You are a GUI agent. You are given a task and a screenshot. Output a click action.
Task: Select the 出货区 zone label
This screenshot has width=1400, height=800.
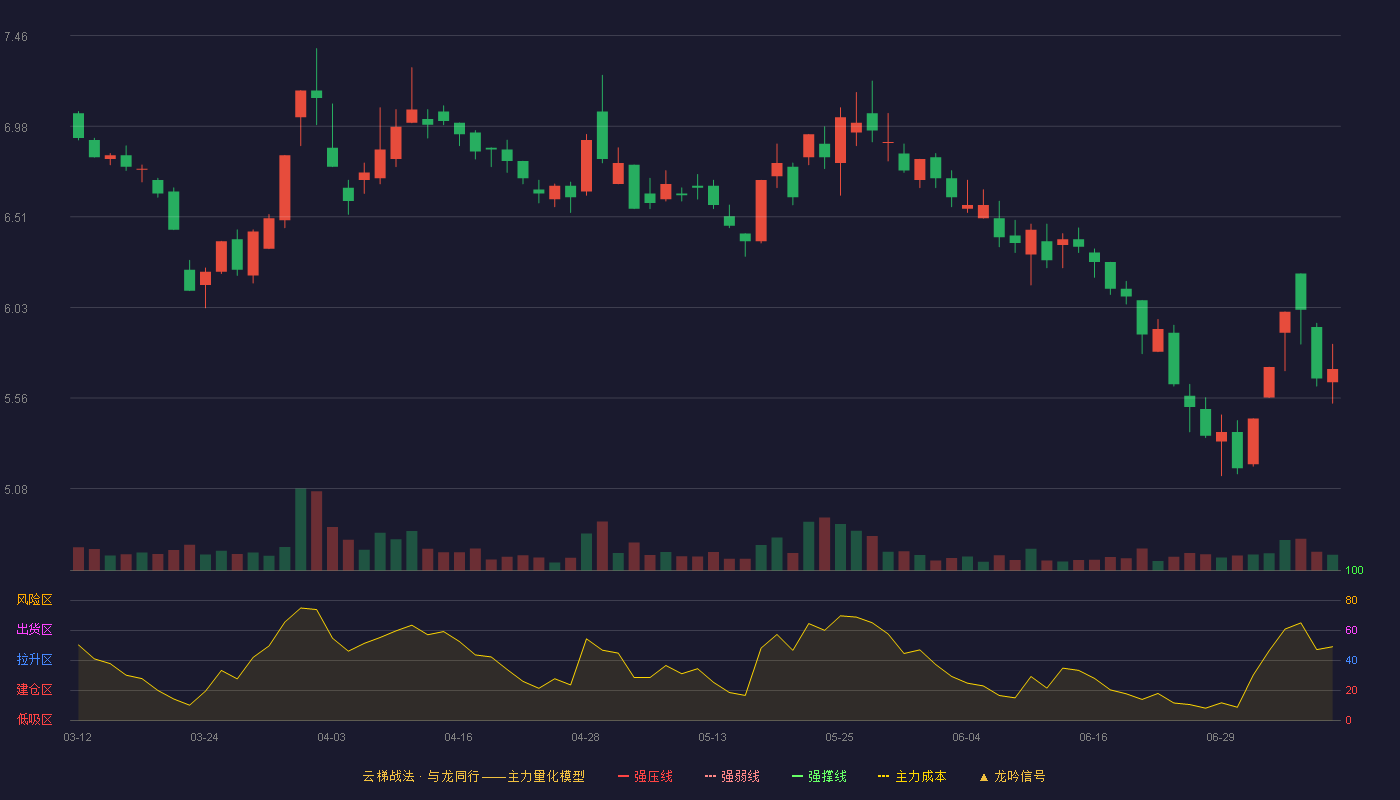click(34, 630)
